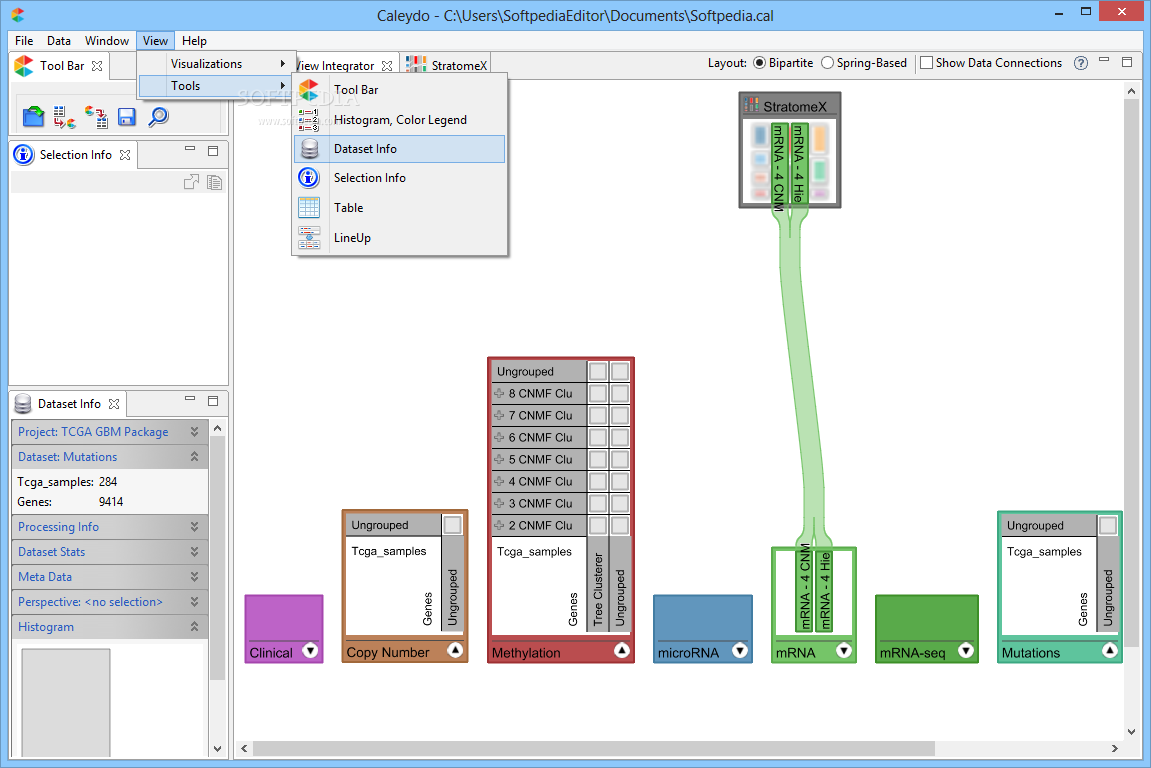Expand the mRNA node arrow
Image resolution: width=1151 pixels, height=768 pixels.
pos(844,651)
